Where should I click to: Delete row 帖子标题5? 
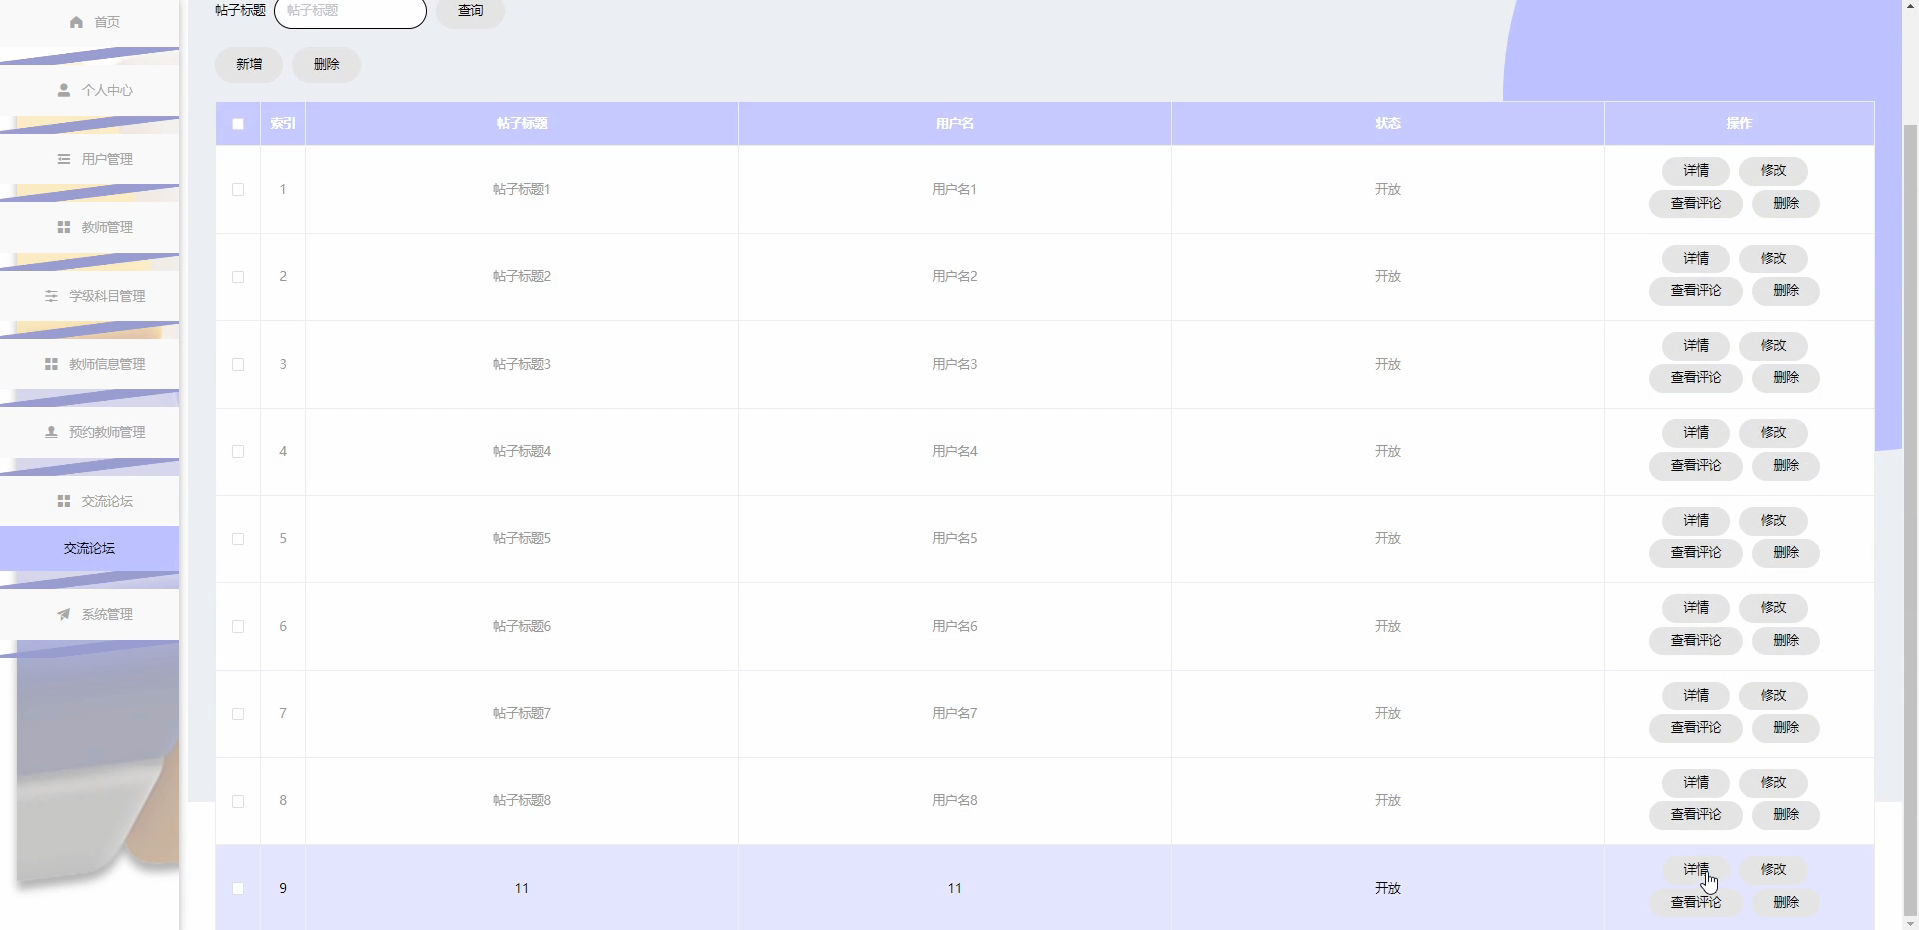coord(1786,553)
